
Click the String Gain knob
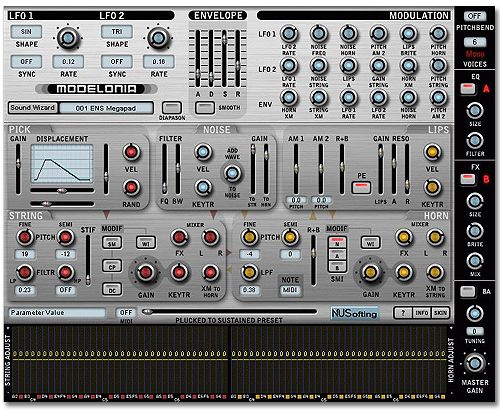(146, 272)
